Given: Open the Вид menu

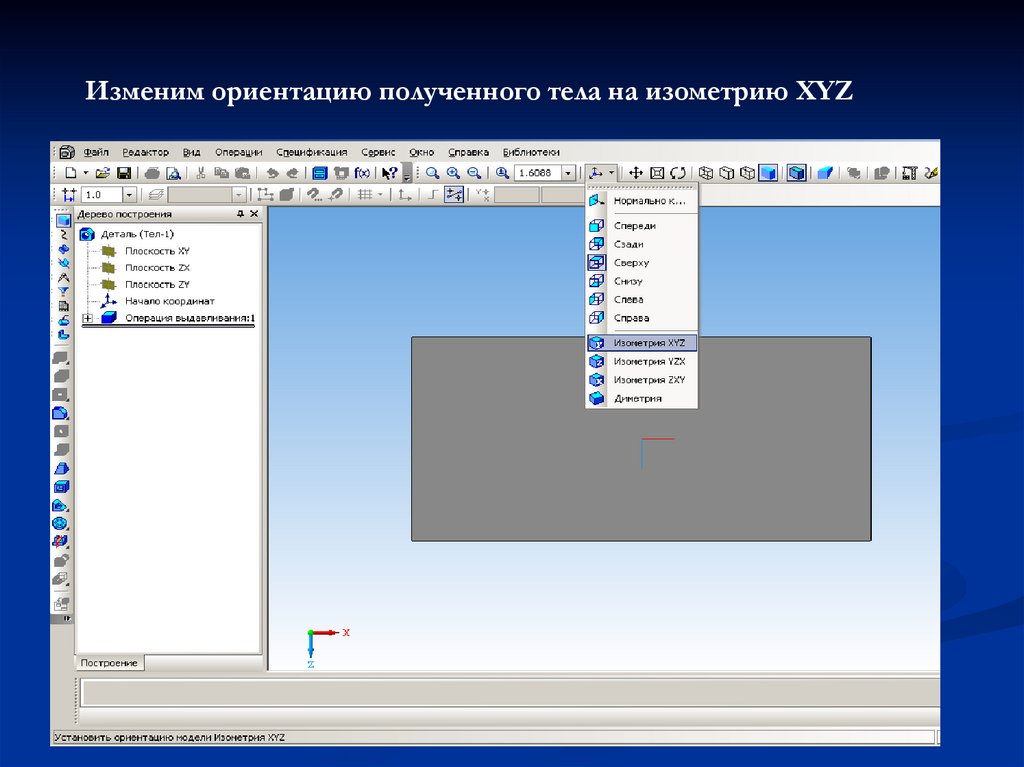Looking at the screenshot, I should click(x=191, y=152).
